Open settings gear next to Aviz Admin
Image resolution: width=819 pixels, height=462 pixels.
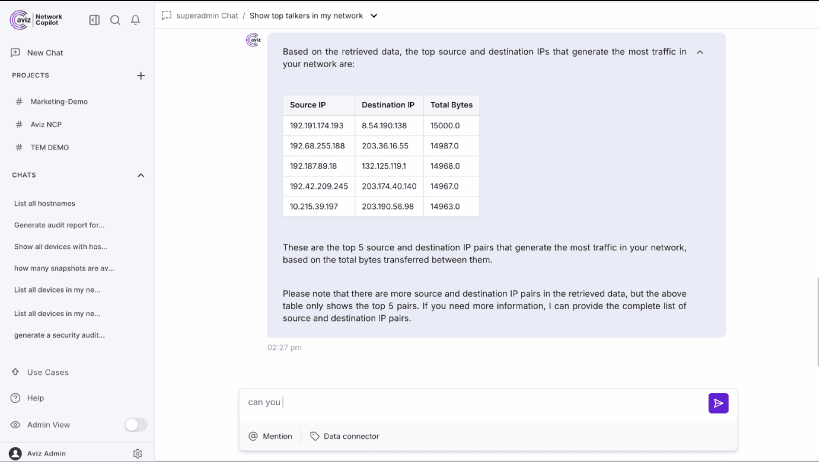pos(137,454)
